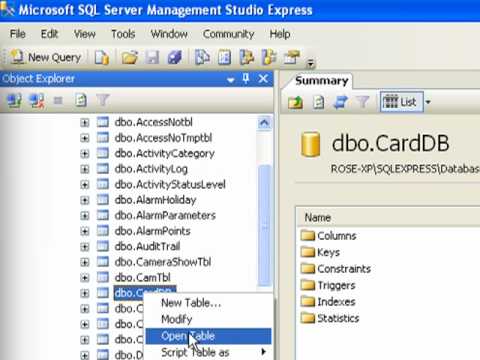Open the Window menu
This screenshot has height=360, width=480.
click(169, 34)
